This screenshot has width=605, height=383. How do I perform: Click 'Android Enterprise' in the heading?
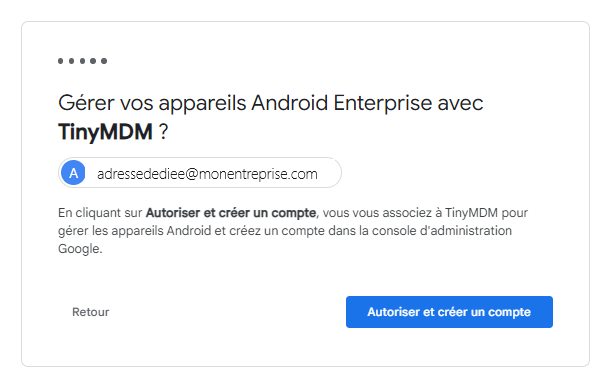(341, 103)
